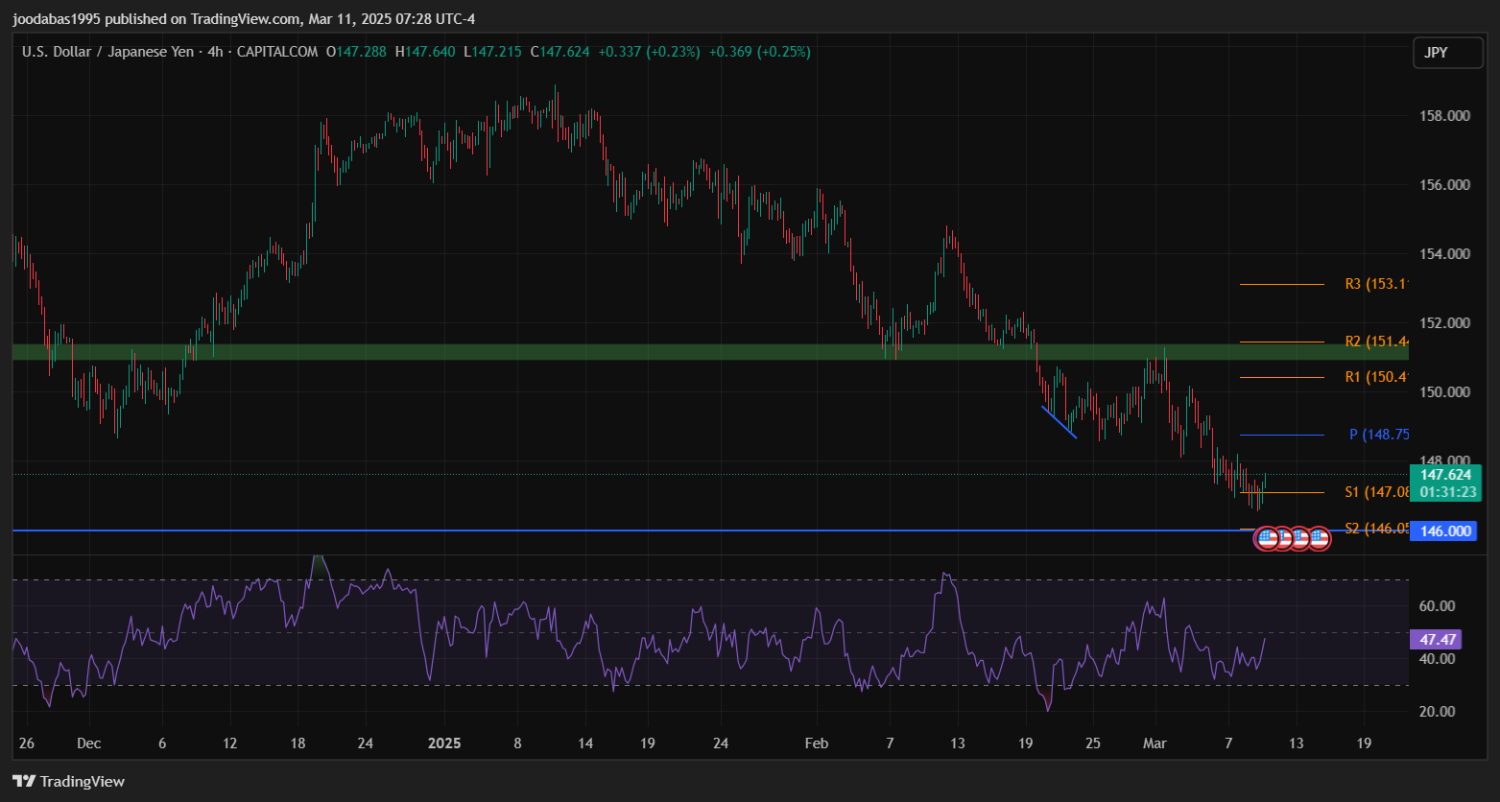Select the R1 pivot resistance label
The width and height of the screenshot is (1500, 802).
(1376, 377)
